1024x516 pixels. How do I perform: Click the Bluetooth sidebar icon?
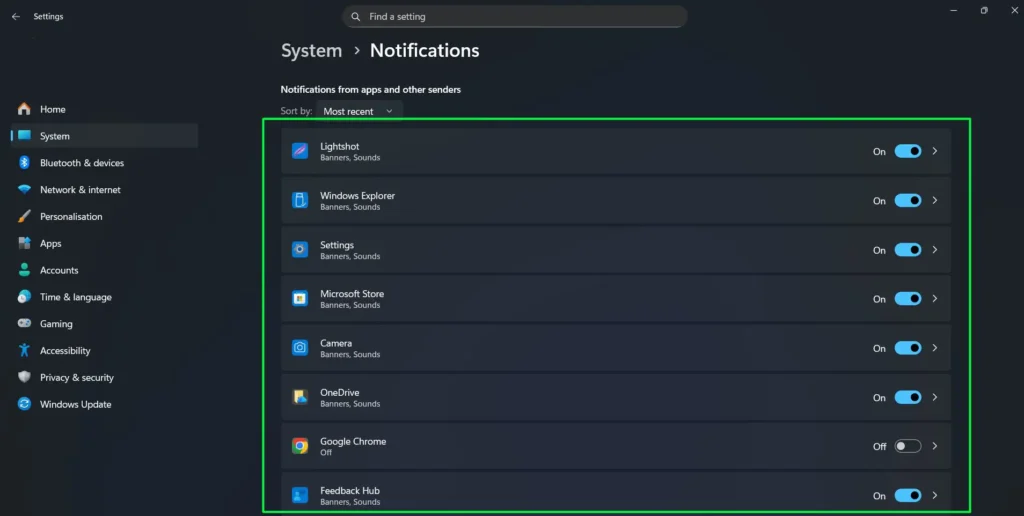tap(24, 163)
